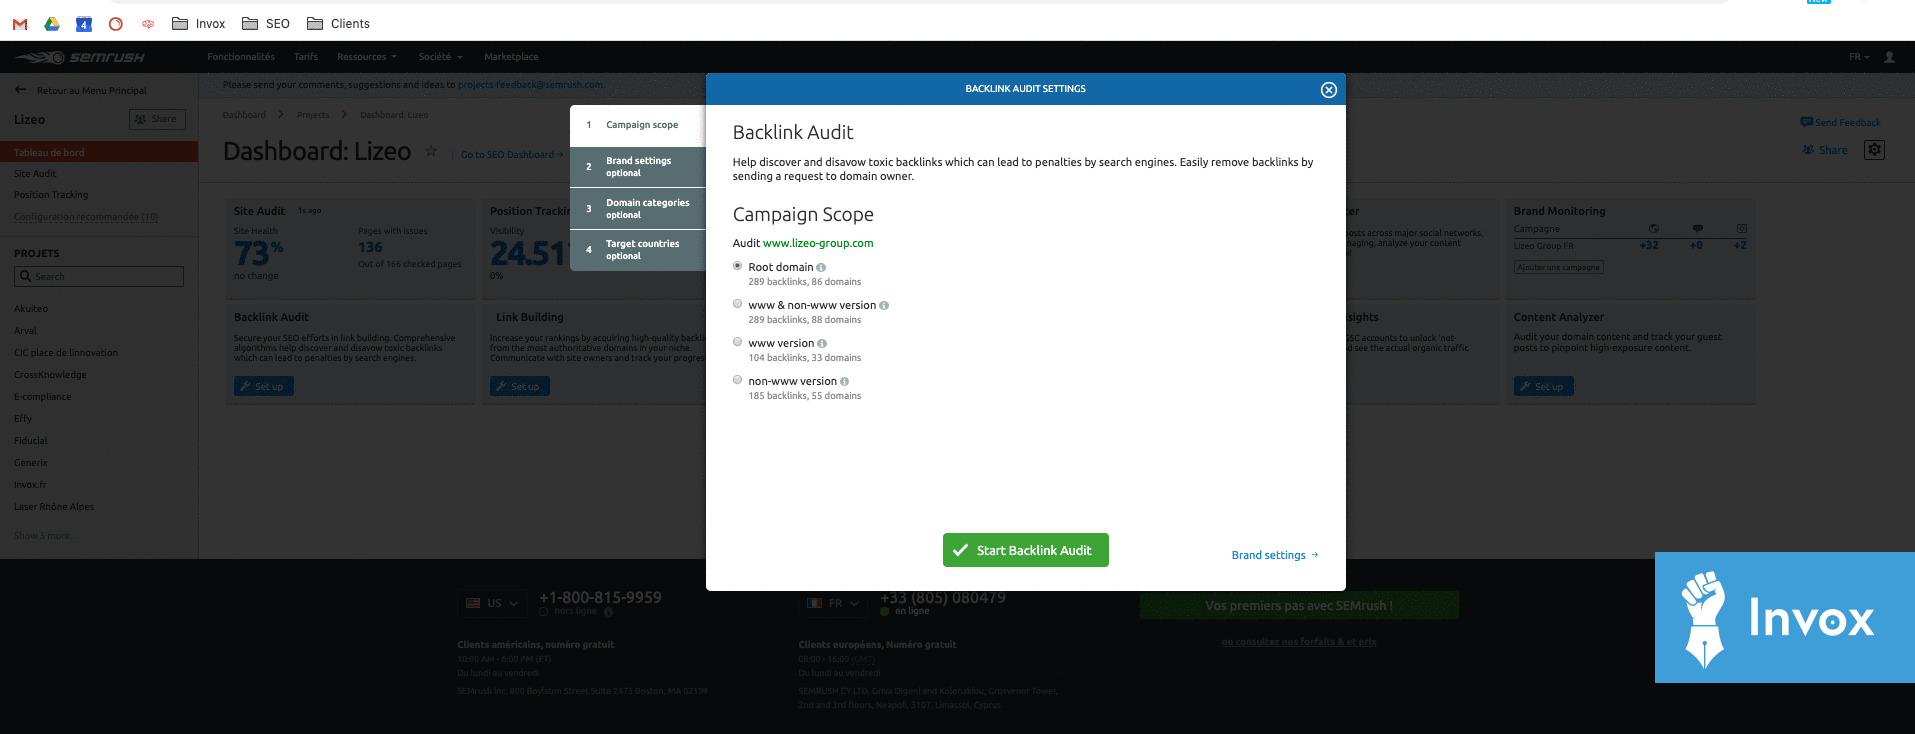The width and height of the screenshot is (1915, 734).
Task: Open Tarifs menu item
Action: point(306,57)
